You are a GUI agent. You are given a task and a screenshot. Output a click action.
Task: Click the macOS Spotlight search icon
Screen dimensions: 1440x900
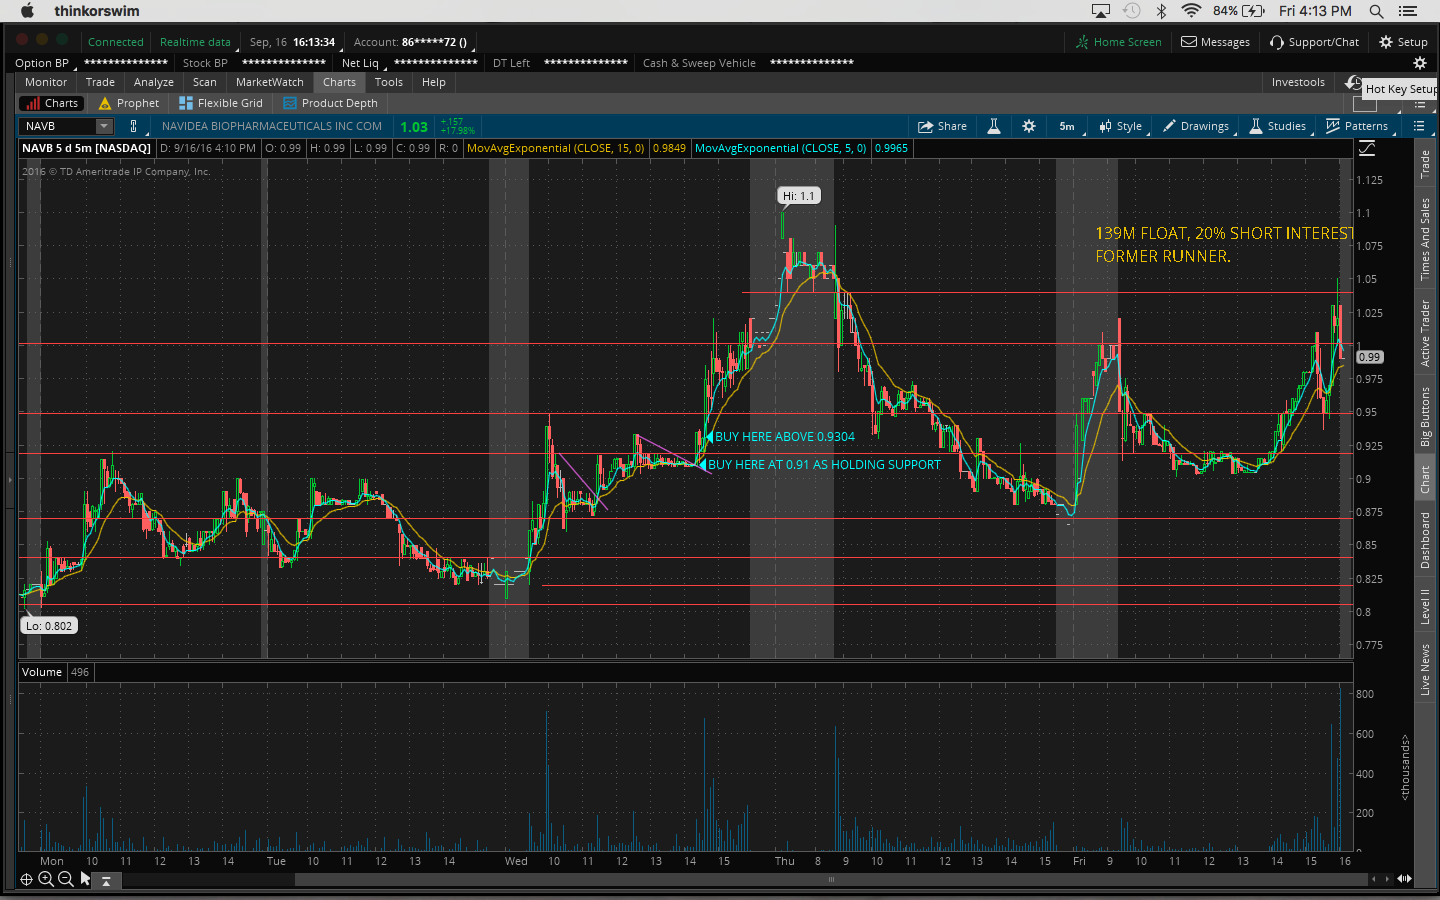tap(1377, 11)
